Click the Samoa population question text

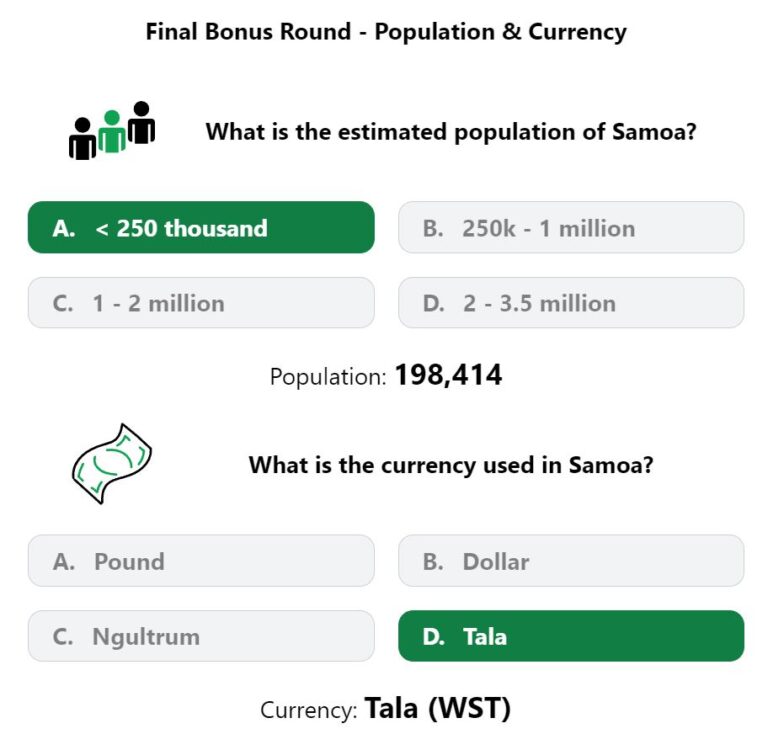(x=451, y=132)
